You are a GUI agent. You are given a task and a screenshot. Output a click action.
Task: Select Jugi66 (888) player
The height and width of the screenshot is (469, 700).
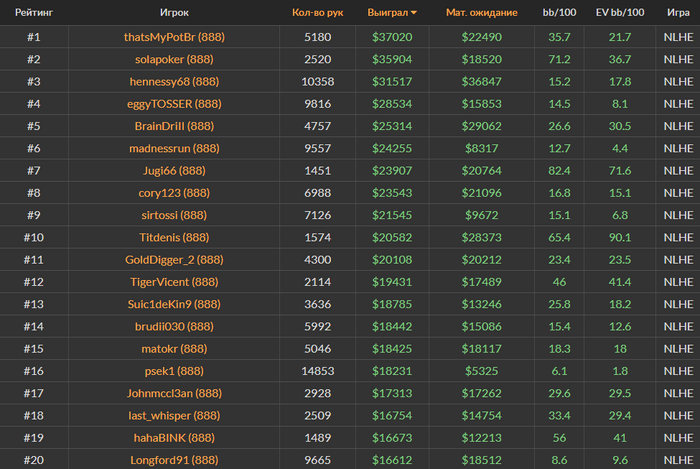point(174,170)
